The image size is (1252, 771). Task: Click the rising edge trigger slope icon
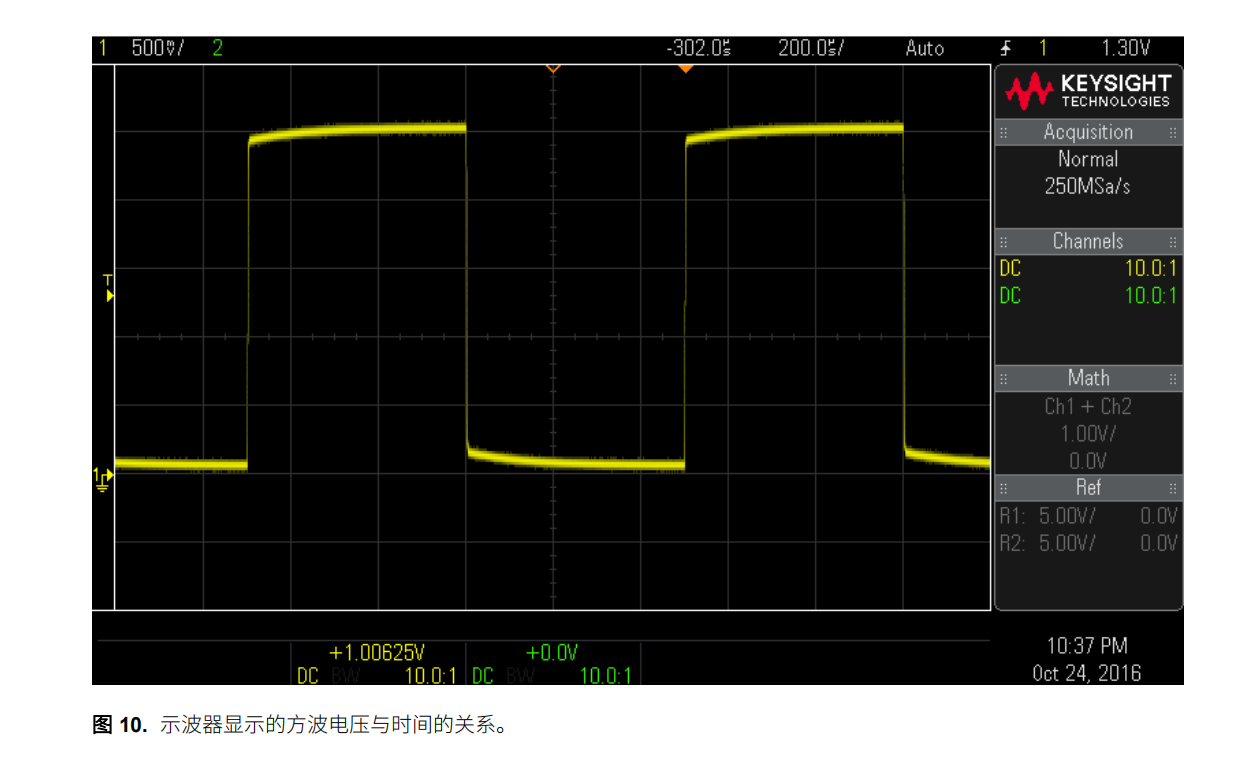pos(1006,48)
